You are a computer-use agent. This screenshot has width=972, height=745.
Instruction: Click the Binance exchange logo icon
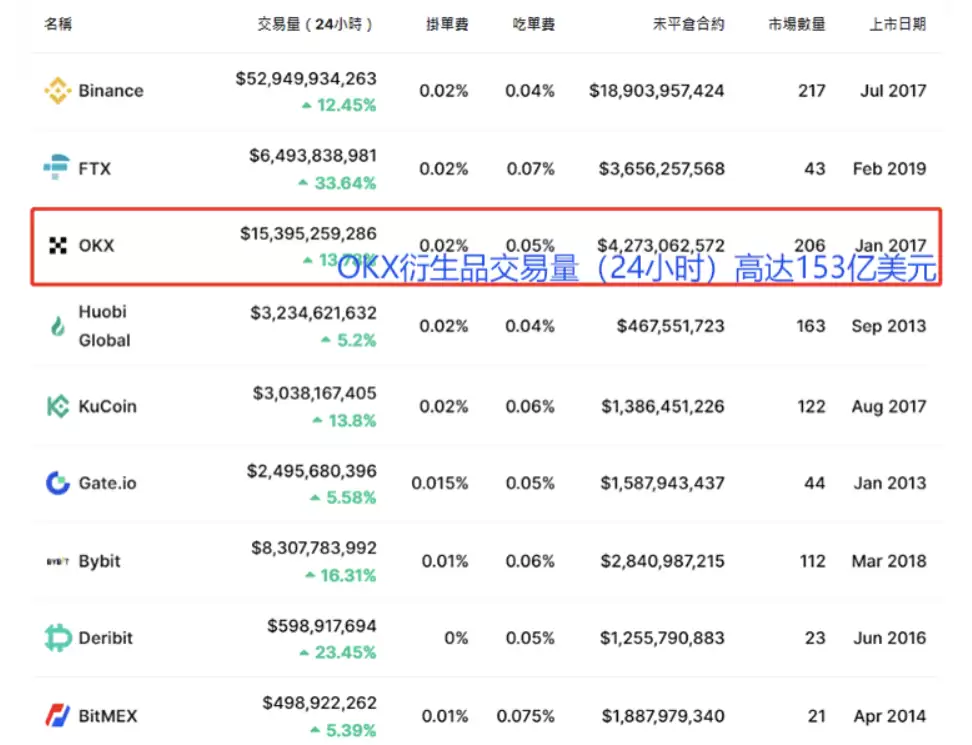(x=60, y=90)
